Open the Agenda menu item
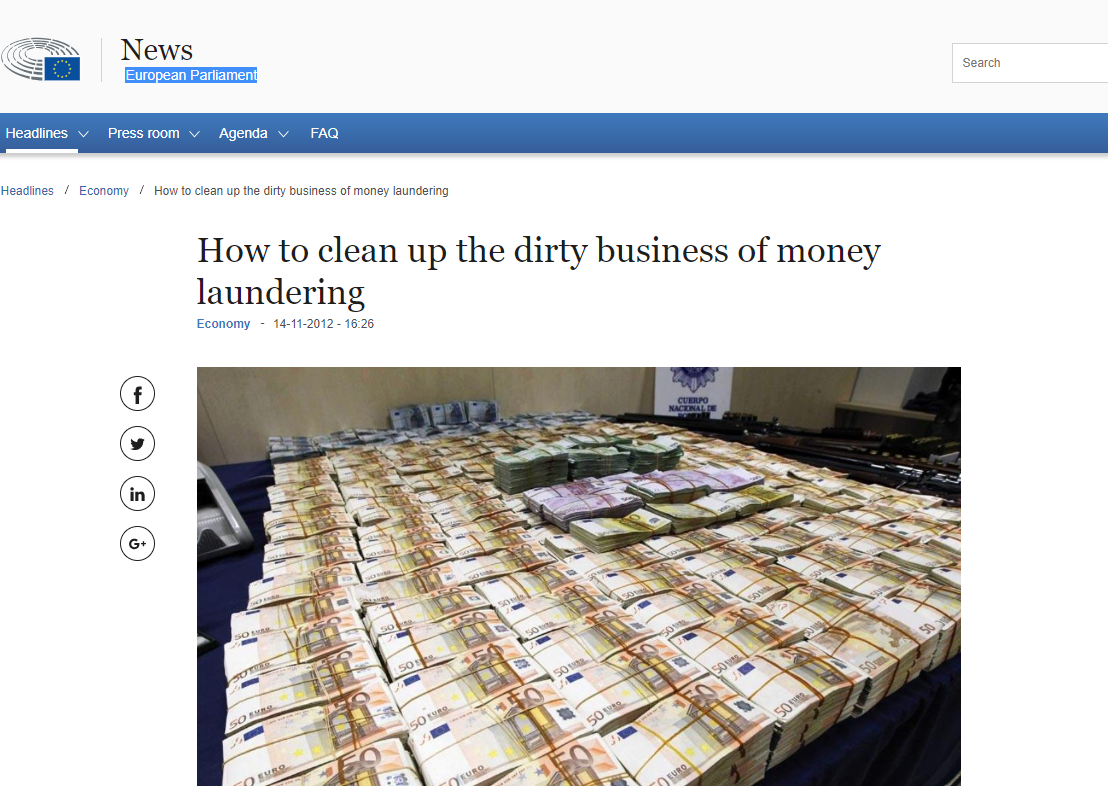Image resolution: width=1108 pixels, height=786 pixels. point(243,133)
